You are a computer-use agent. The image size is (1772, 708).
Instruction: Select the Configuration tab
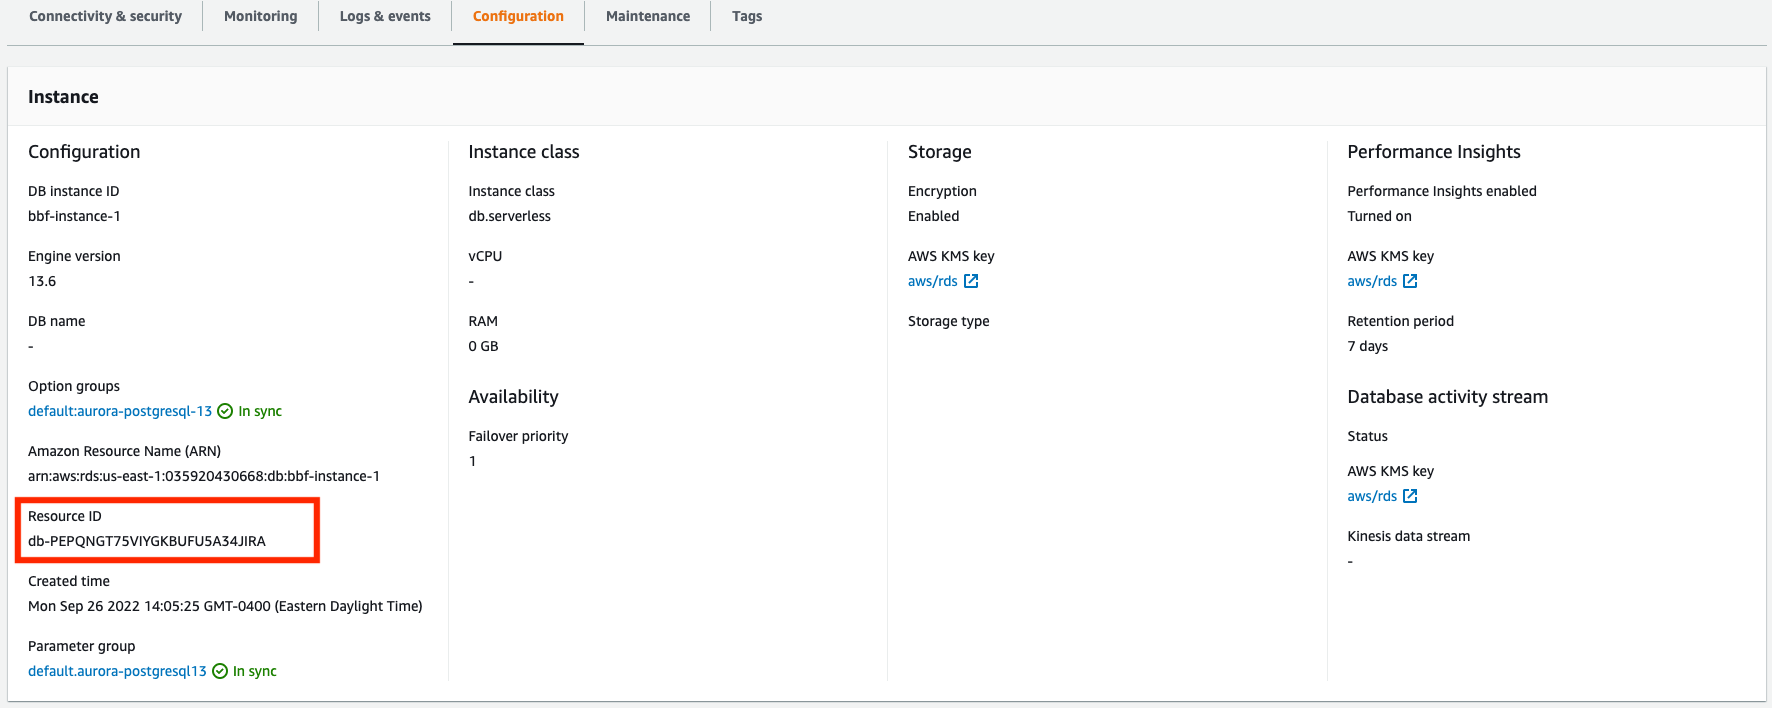click(518, 16)
